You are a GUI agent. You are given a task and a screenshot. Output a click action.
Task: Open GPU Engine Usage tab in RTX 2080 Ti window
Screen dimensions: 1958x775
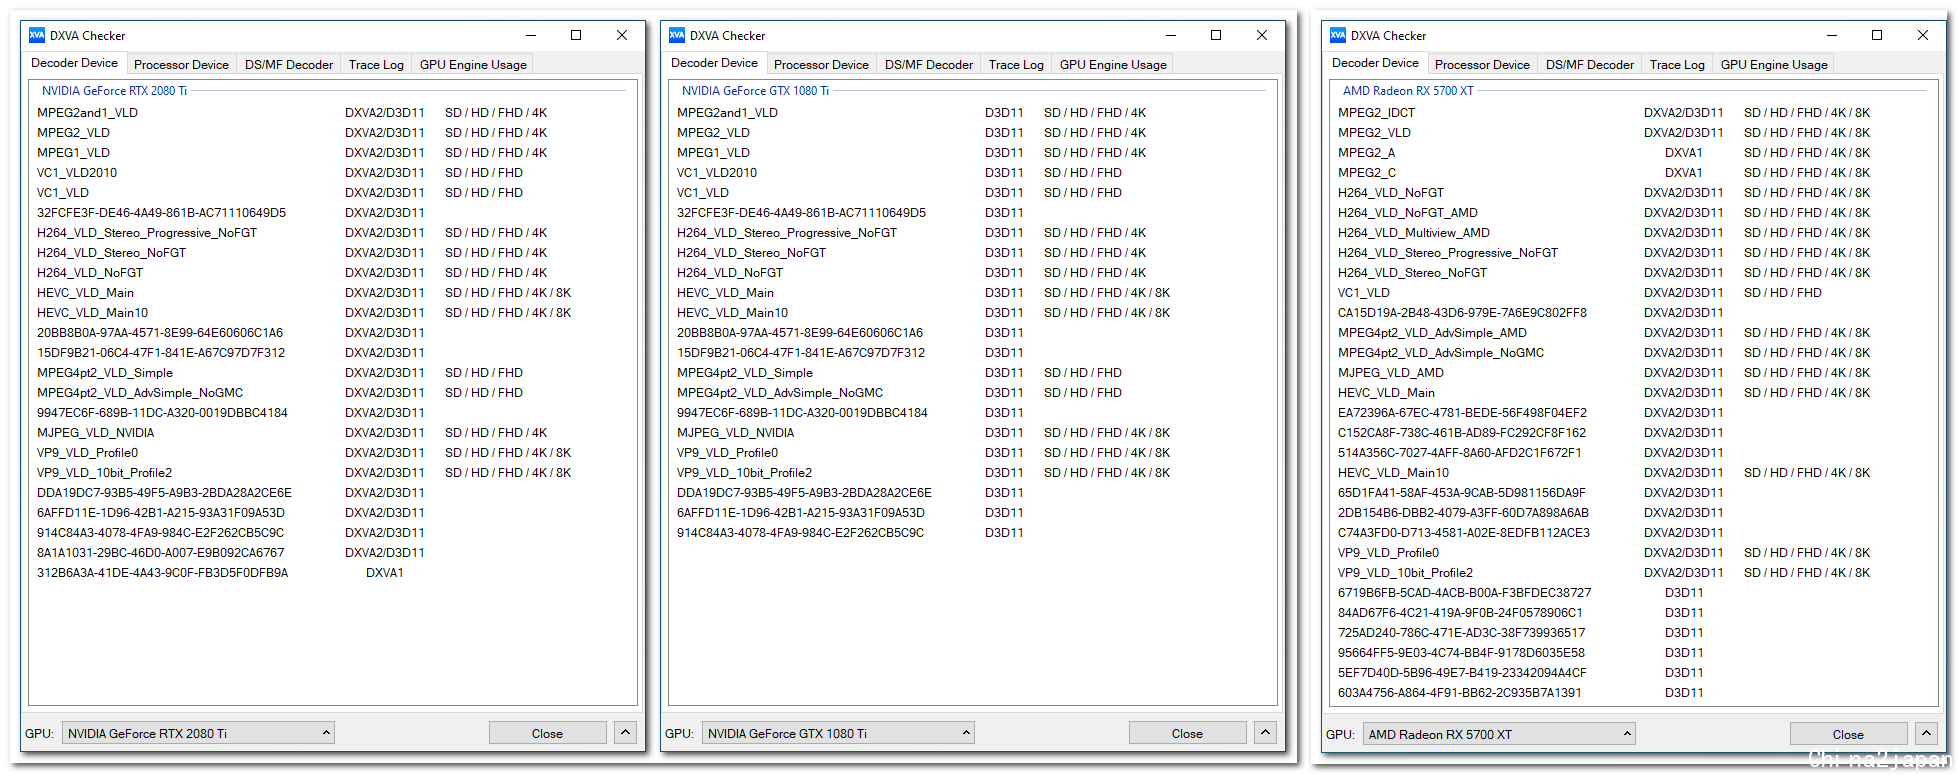[x=473, y=64]
